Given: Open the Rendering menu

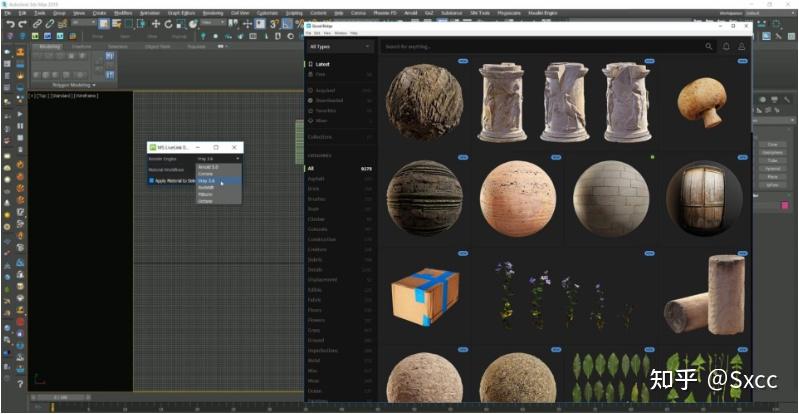Looking at the screenshot, I should pos(212,13).
